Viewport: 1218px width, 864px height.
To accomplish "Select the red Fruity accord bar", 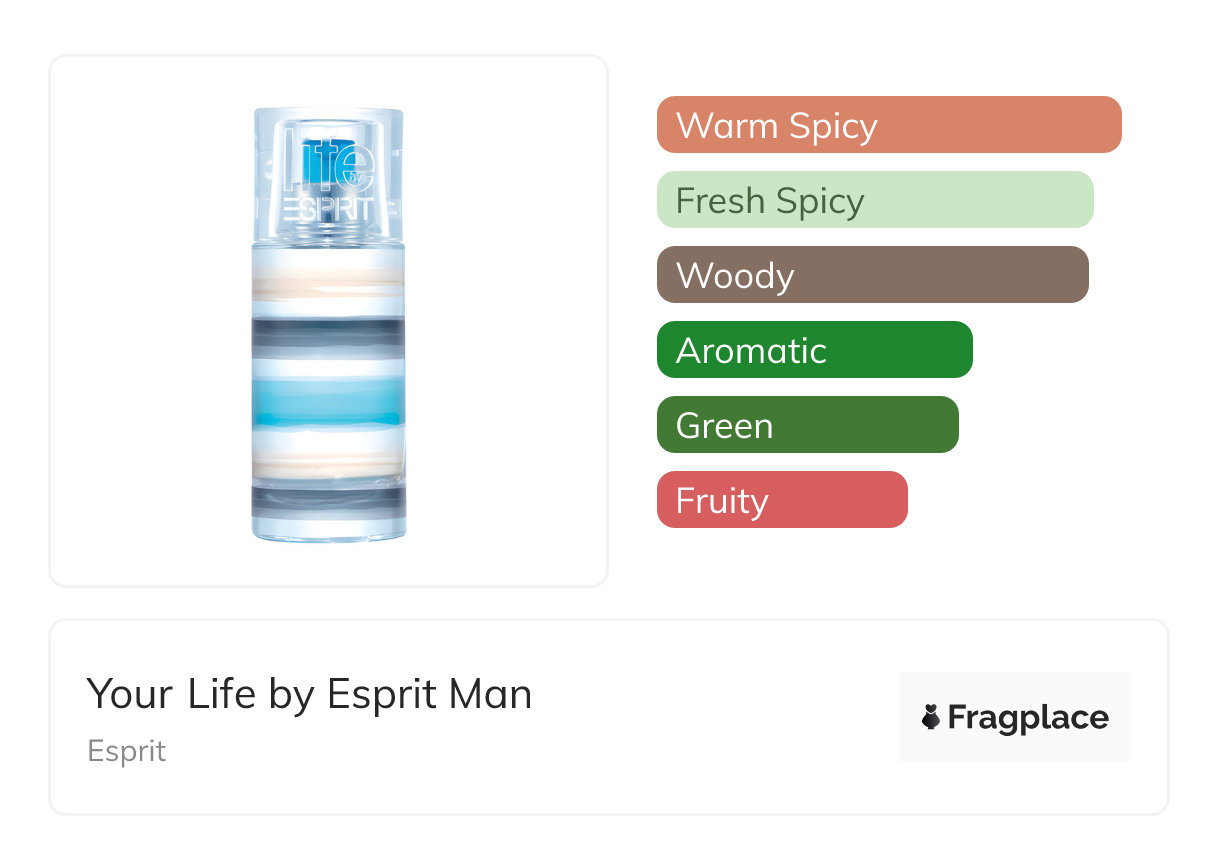I will coord(781,500).
